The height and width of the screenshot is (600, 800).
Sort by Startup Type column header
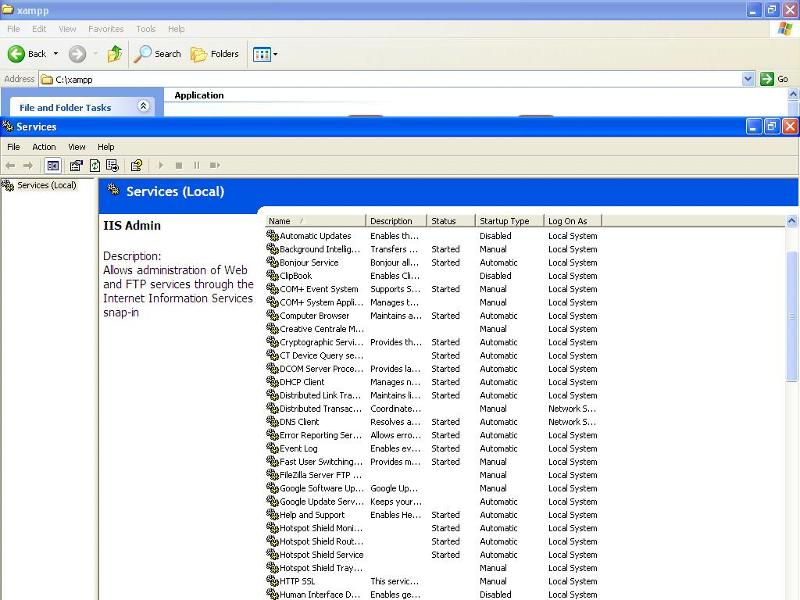click(x=509, y=221)
